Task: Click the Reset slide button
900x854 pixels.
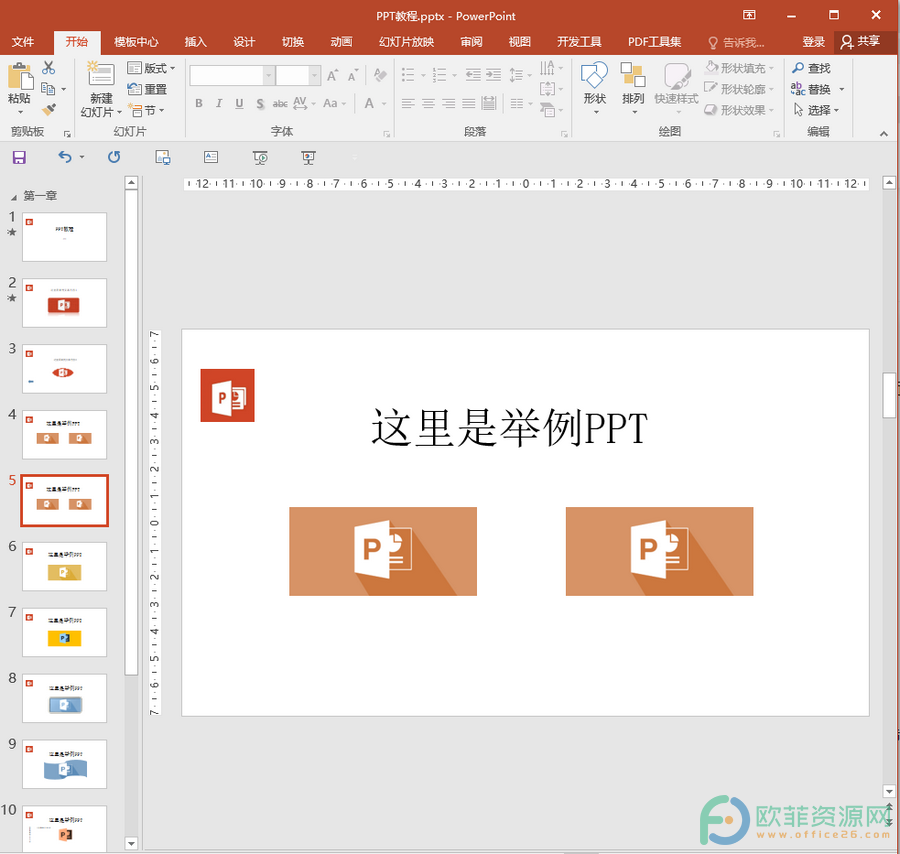Action: [x=147, y=89]
